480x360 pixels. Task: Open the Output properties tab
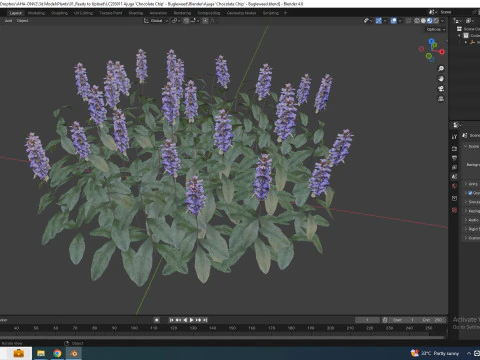tap(454, 158)
